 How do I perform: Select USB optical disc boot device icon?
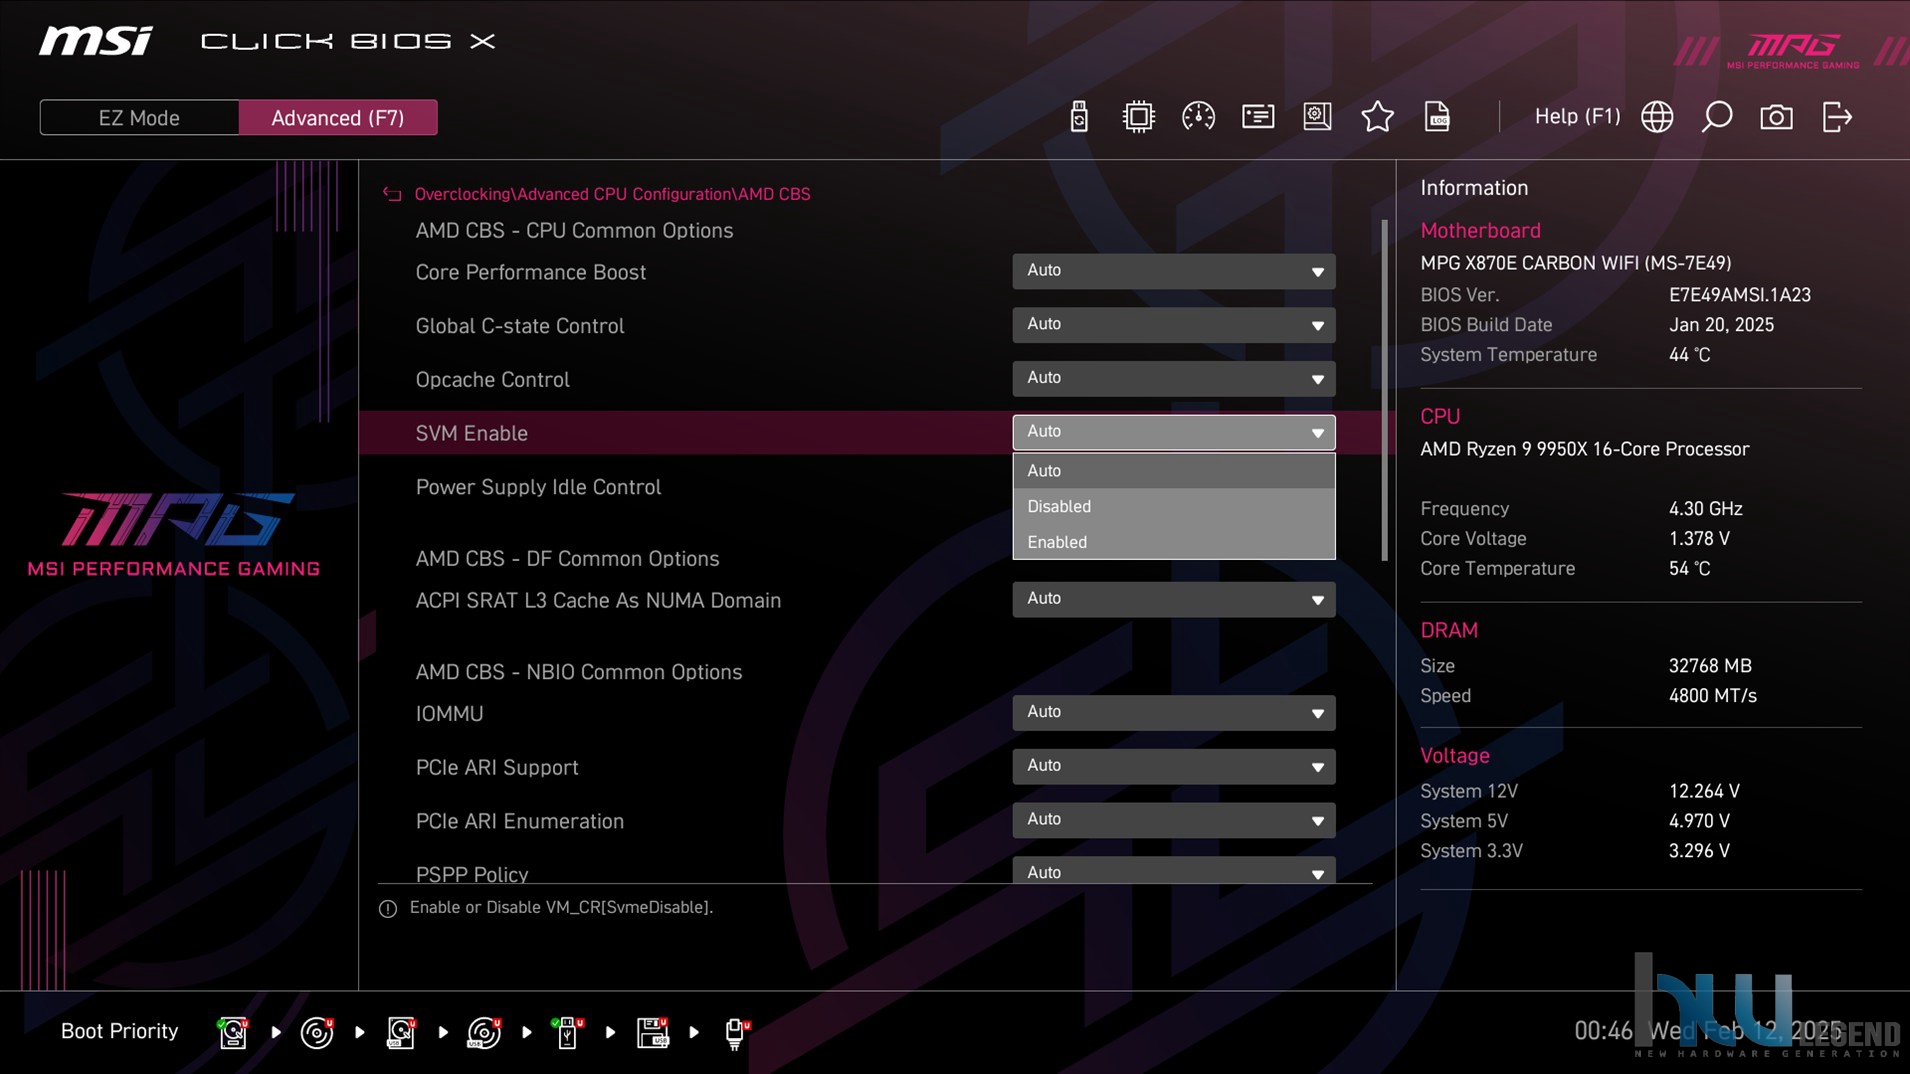pyautogui.click(x=484, y=1032)
